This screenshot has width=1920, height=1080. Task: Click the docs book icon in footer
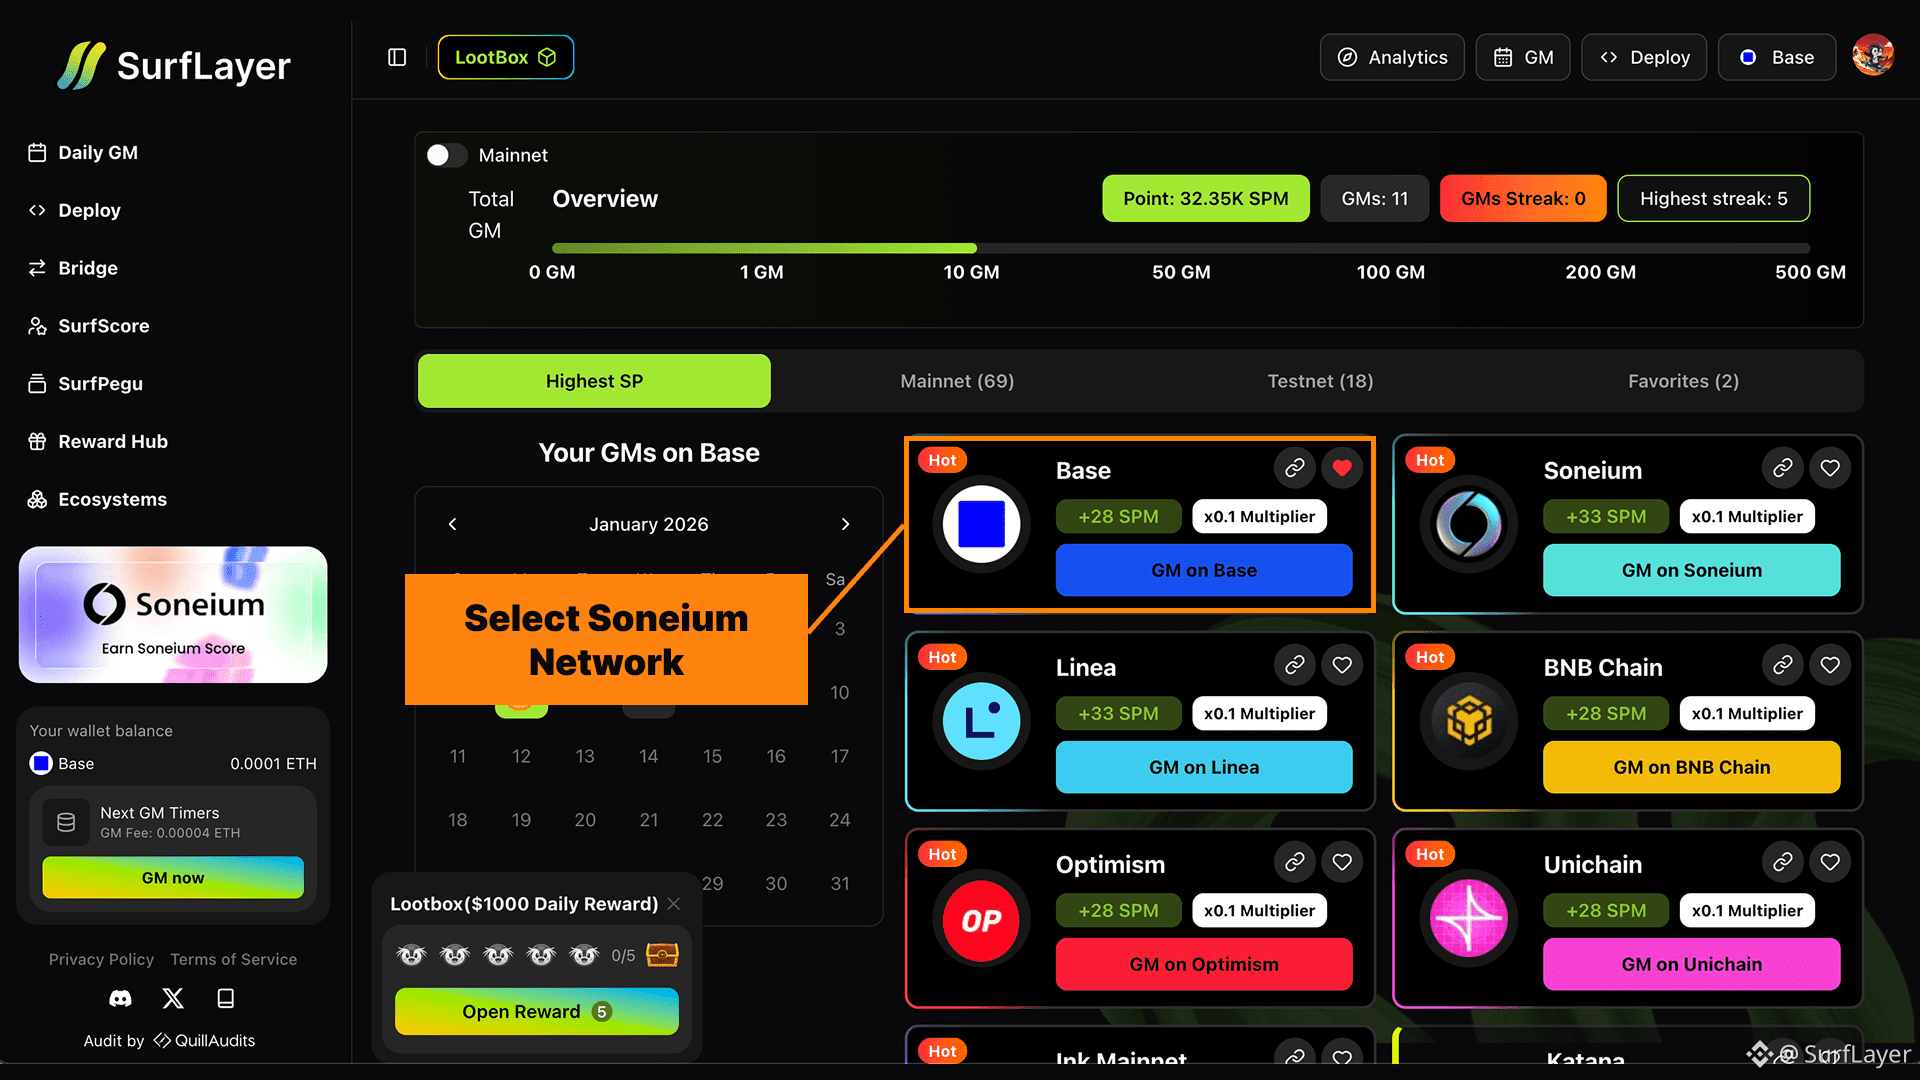[226, 998]
